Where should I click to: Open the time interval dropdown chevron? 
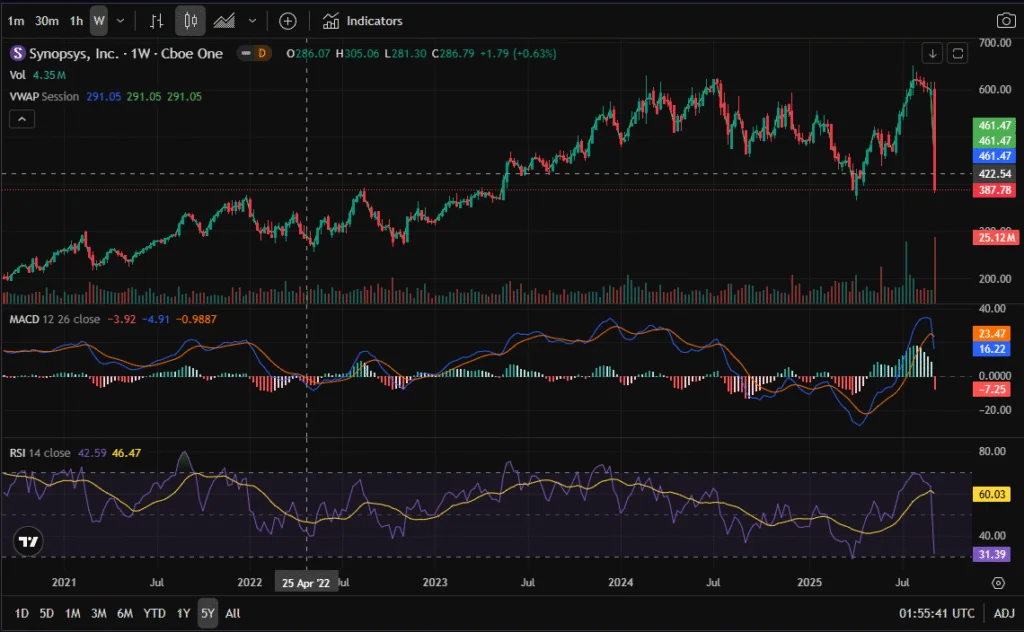[x=121, y=20]
